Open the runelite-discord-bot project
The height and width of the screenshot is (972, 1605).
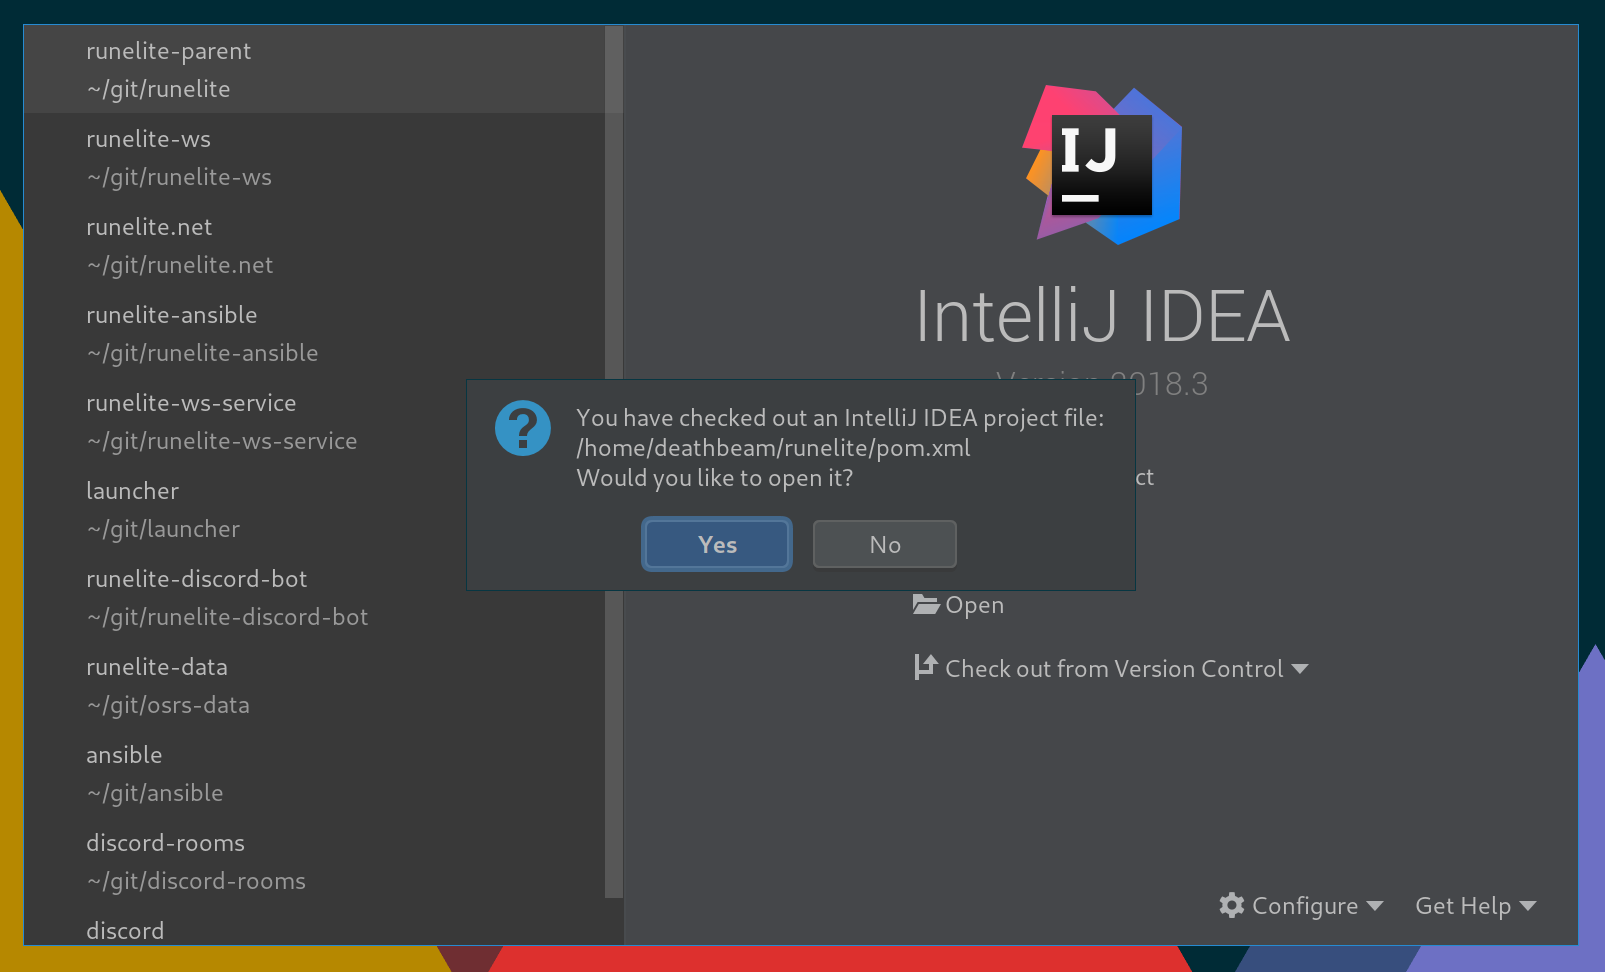(314, 597)
